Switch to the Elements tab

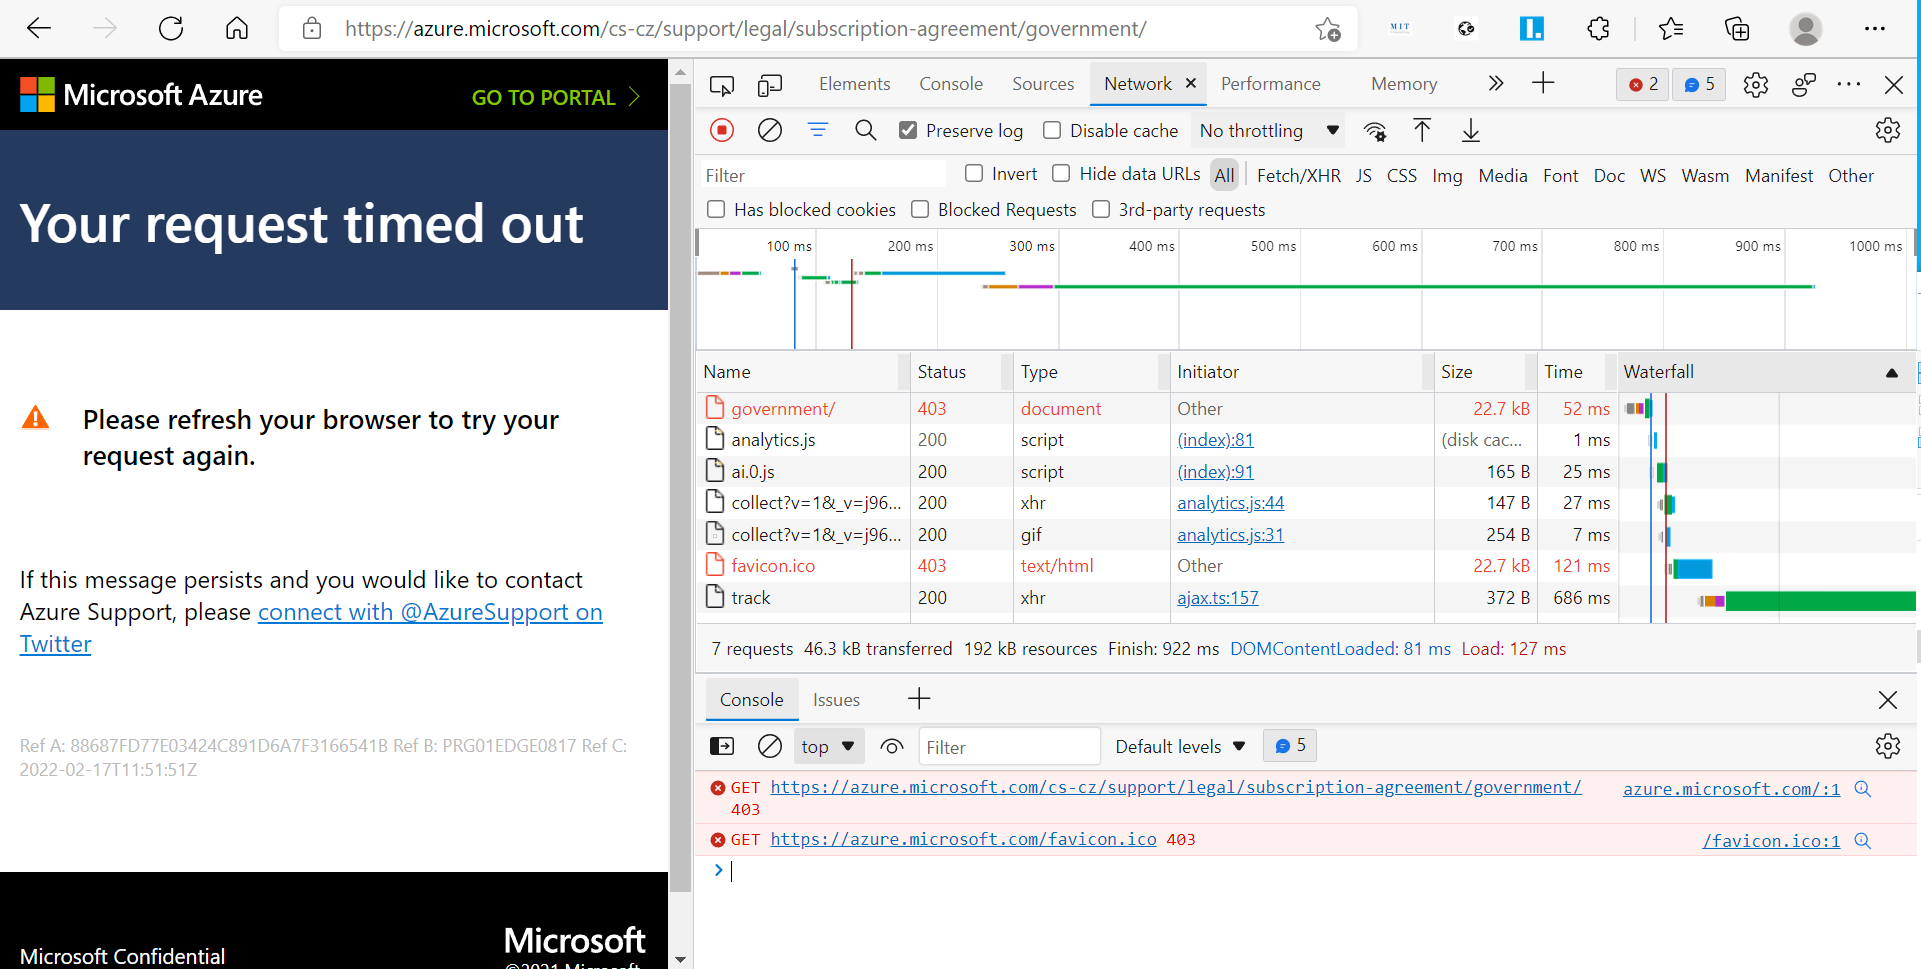[x=854, y=84]
